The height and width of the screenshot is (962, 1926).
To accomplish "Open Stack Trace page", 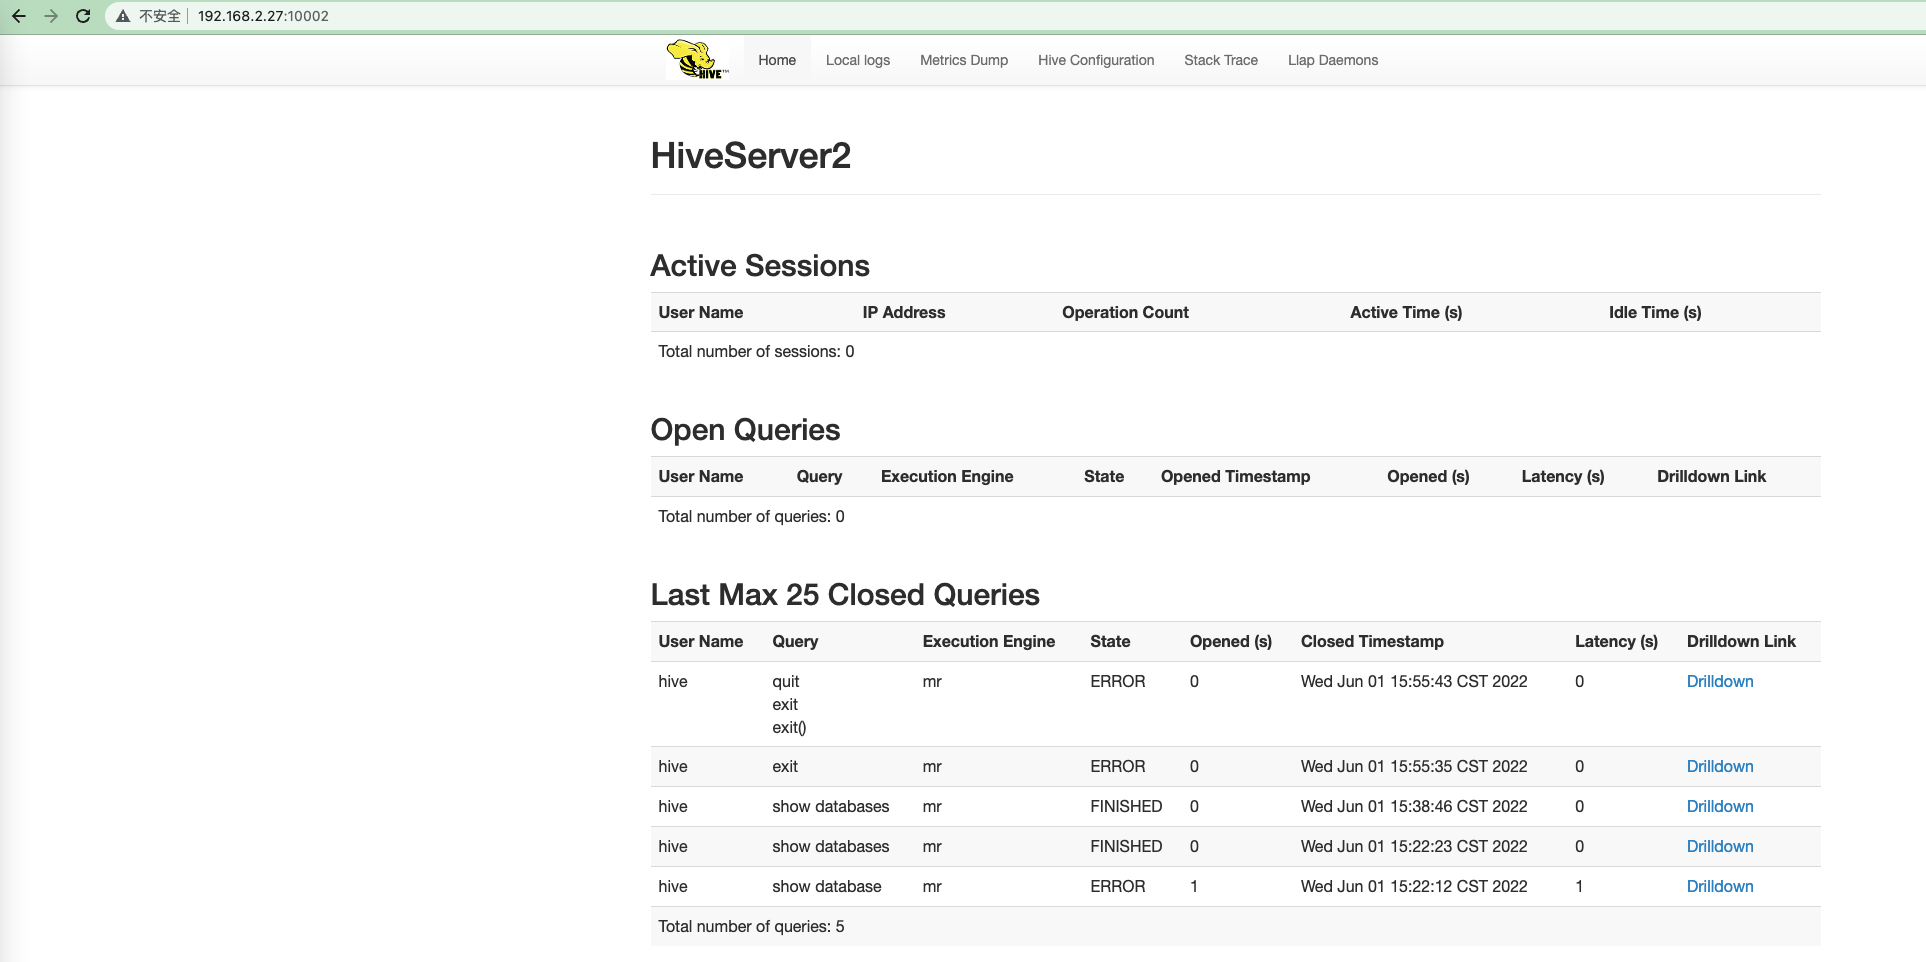I will click(x=1221, y=60).
